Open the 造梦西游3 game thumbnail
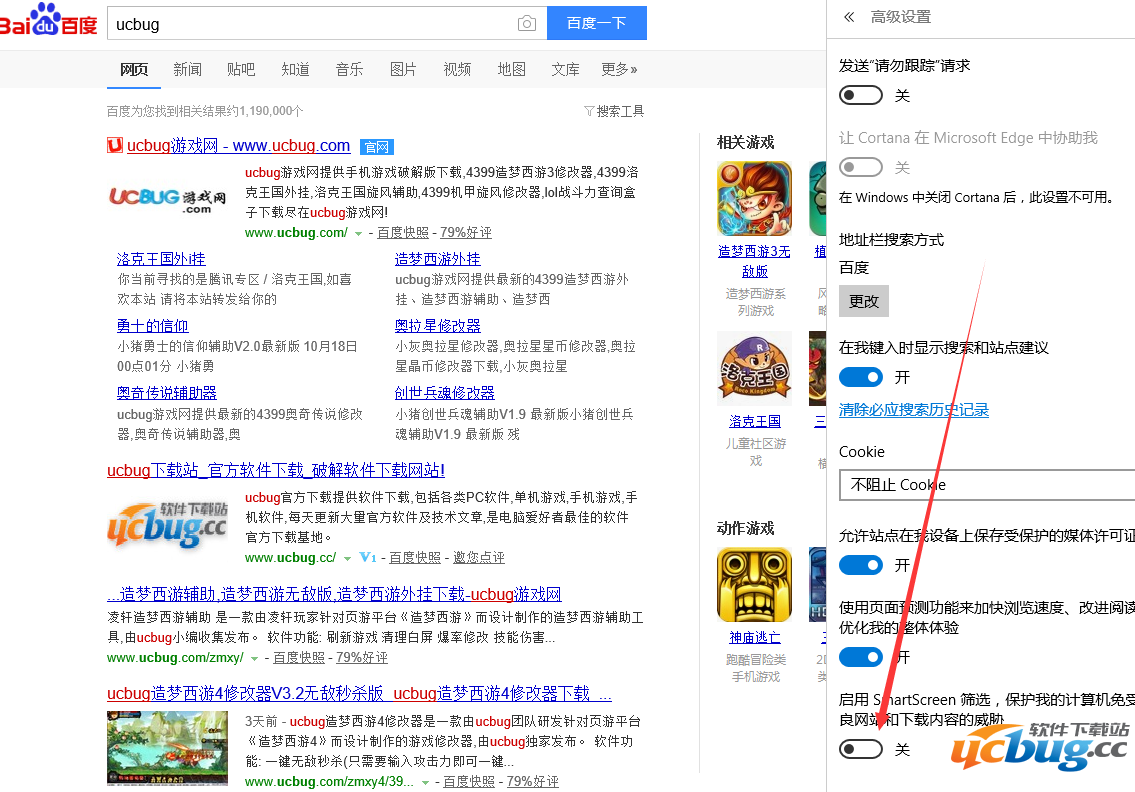Screen dimensions: 1135x792 pos(754,198)
